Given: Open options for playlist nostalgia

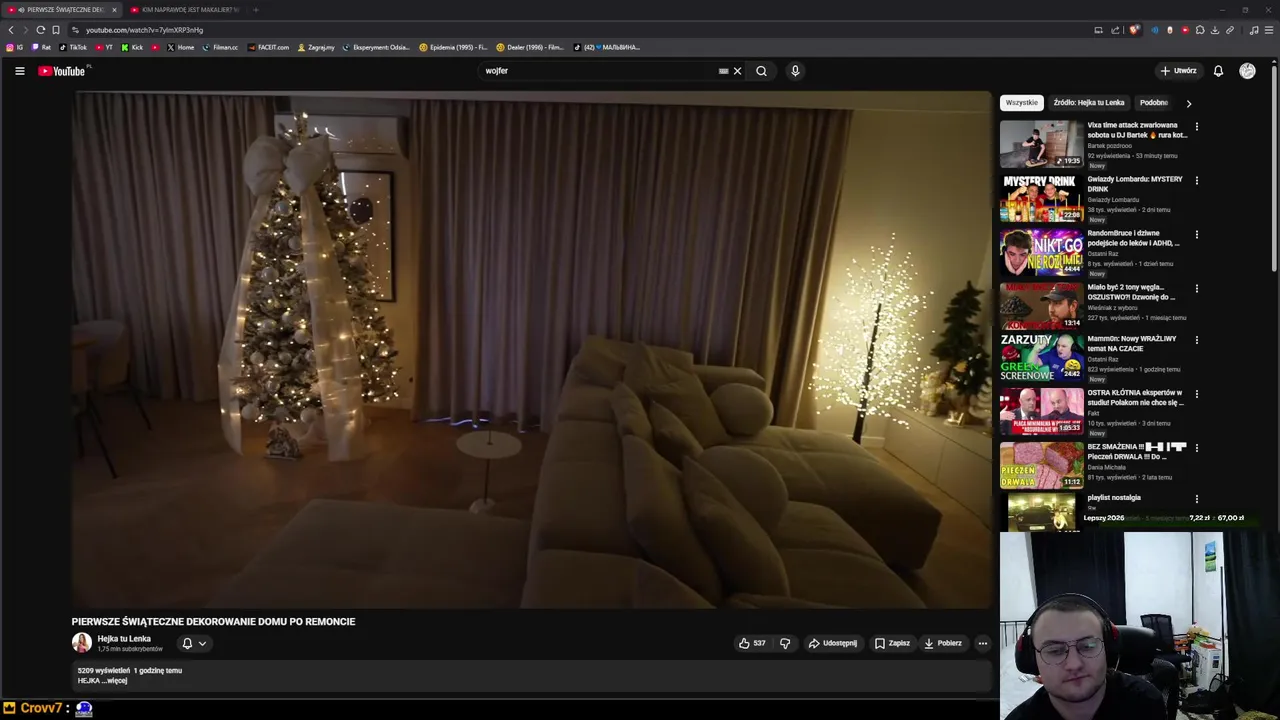Looking at the screenshot, I should coord(1196,499).
